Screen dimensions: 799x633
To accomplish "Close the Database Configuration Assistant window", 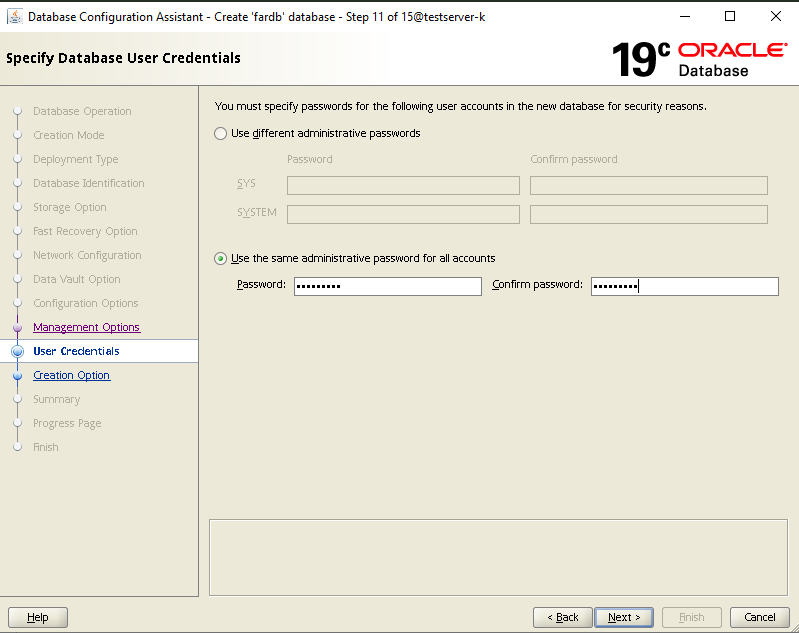I will [776, 16].
